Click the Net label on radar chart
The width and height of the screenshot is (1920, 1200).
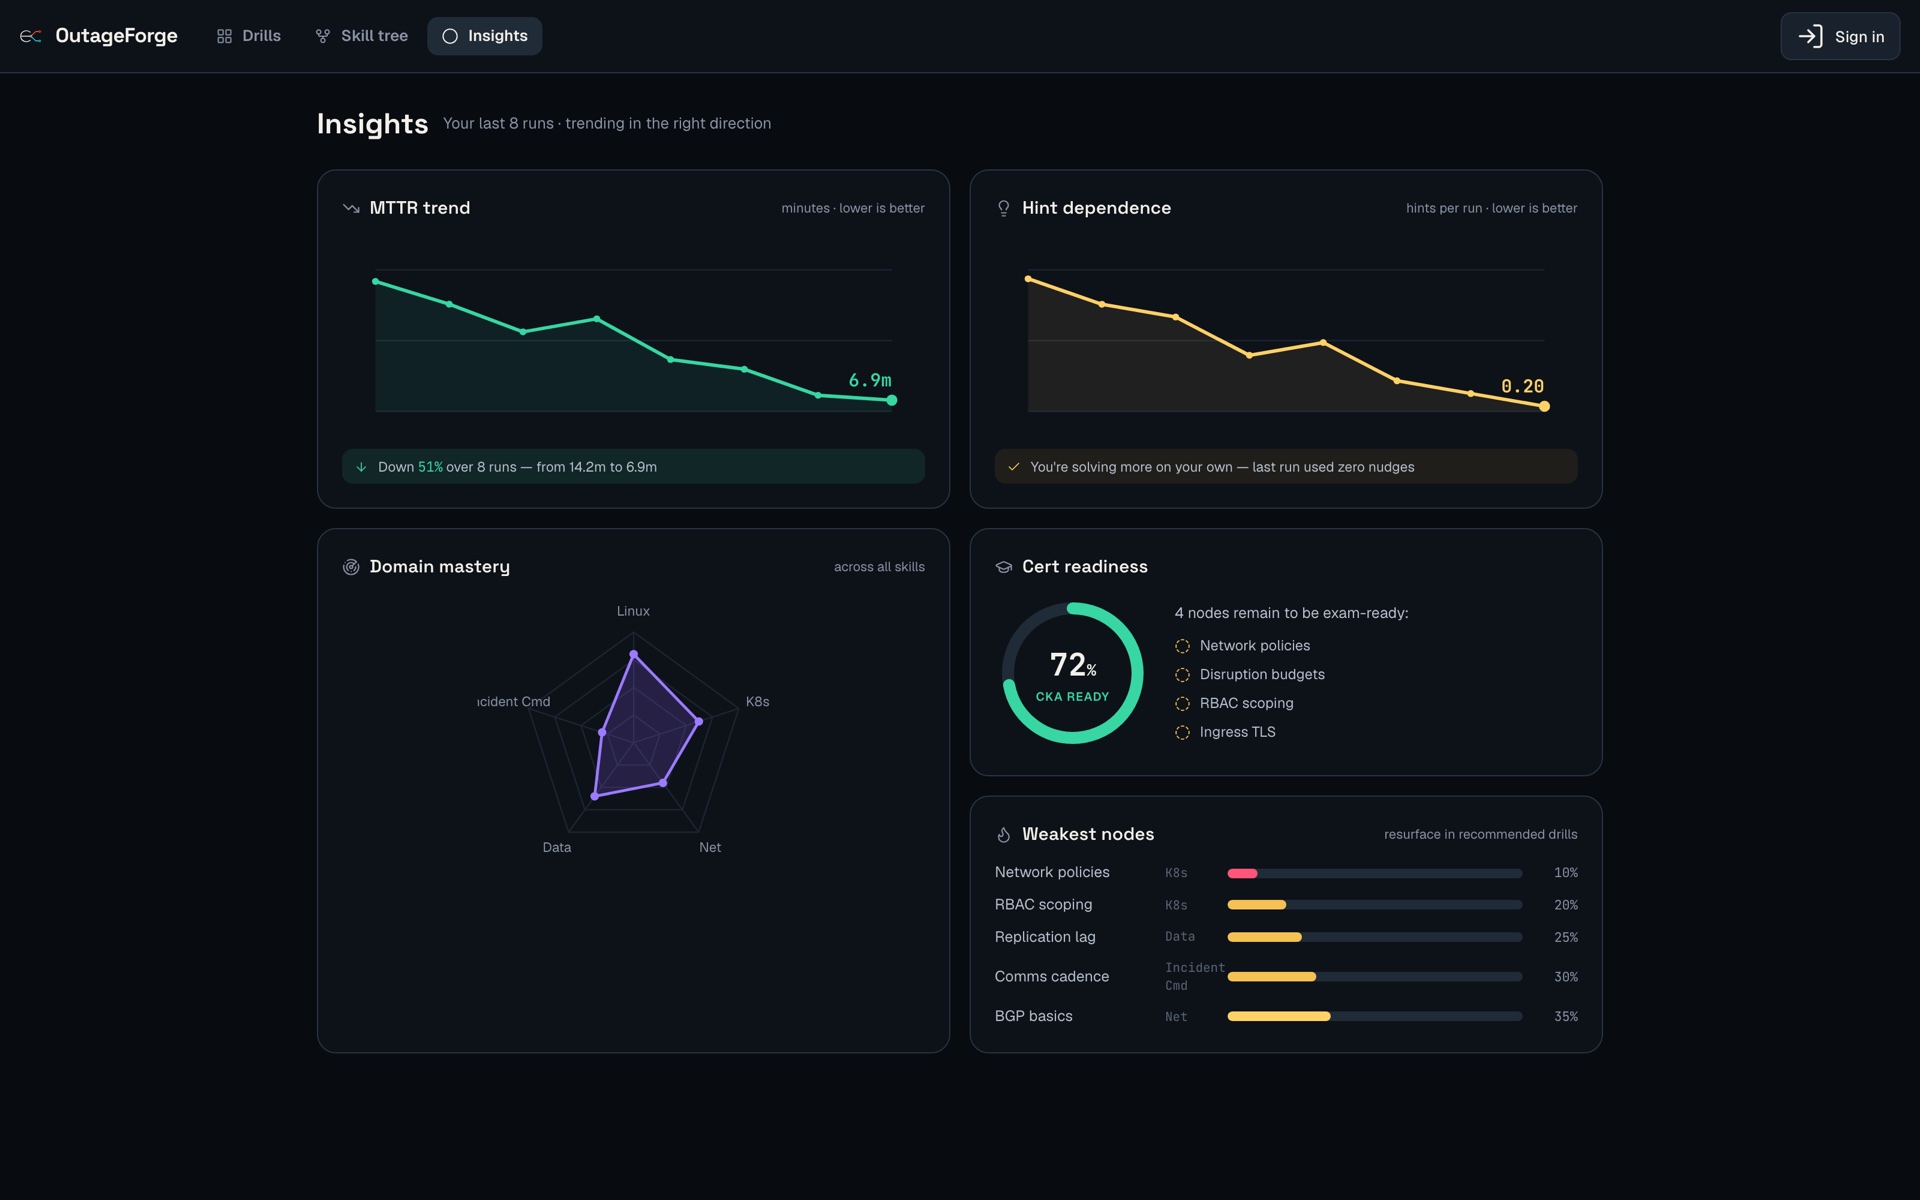(x=710, y=848)
